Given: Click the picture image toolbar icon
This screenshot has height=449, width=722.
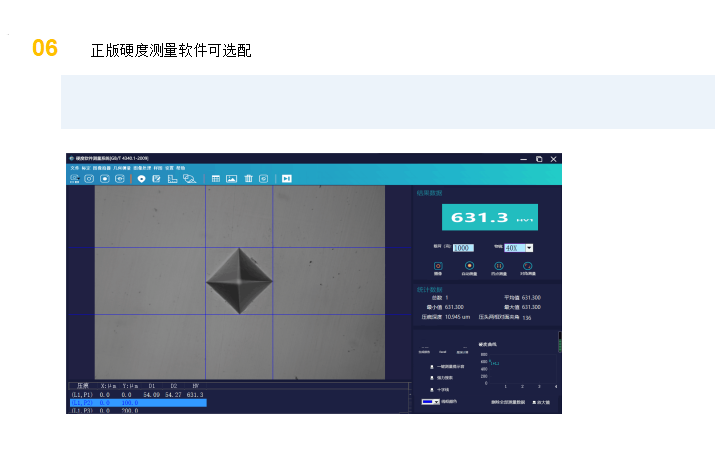Looking at the screenshot, I should [232, 179].
